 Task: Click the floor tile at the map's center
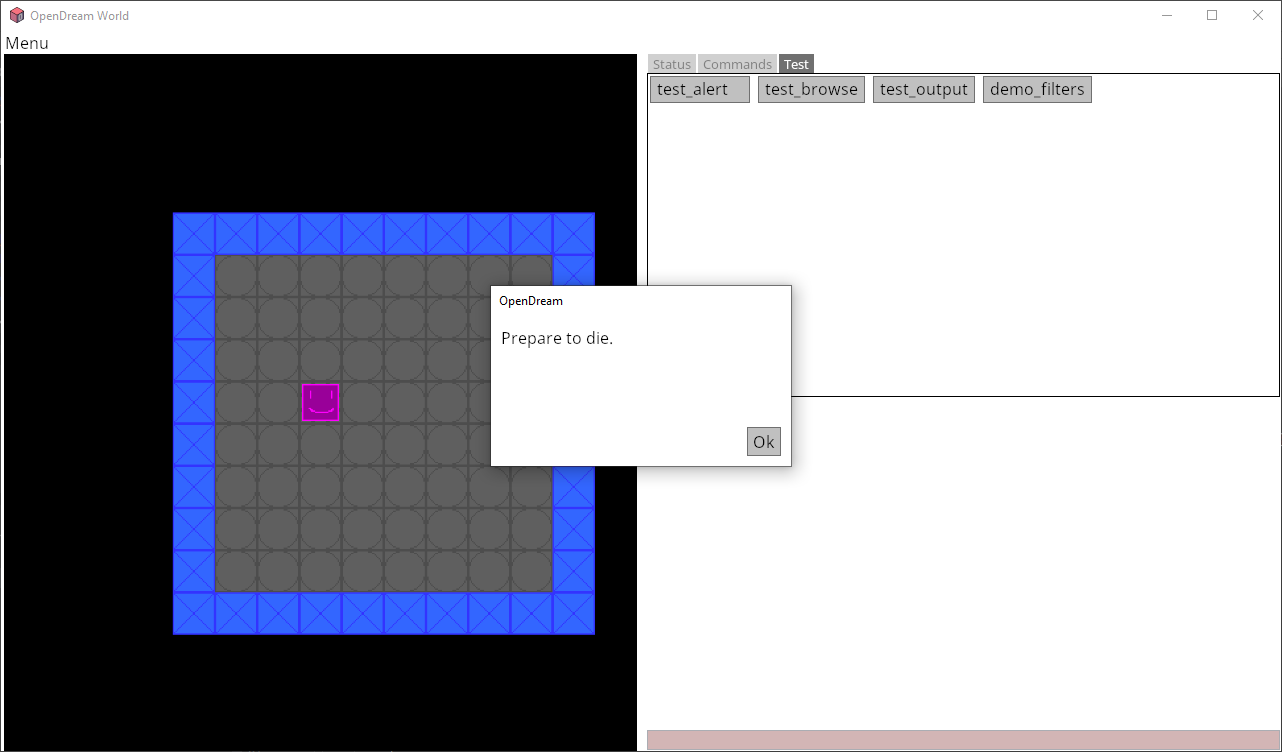click(x=383, y=422)
